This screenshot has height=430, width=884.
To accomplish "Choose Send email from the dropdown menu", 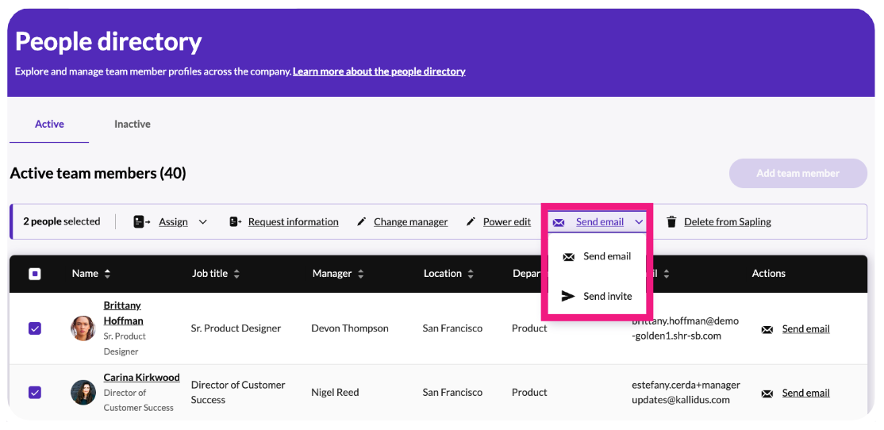I will pyautogui.click(x=606, y=257).
